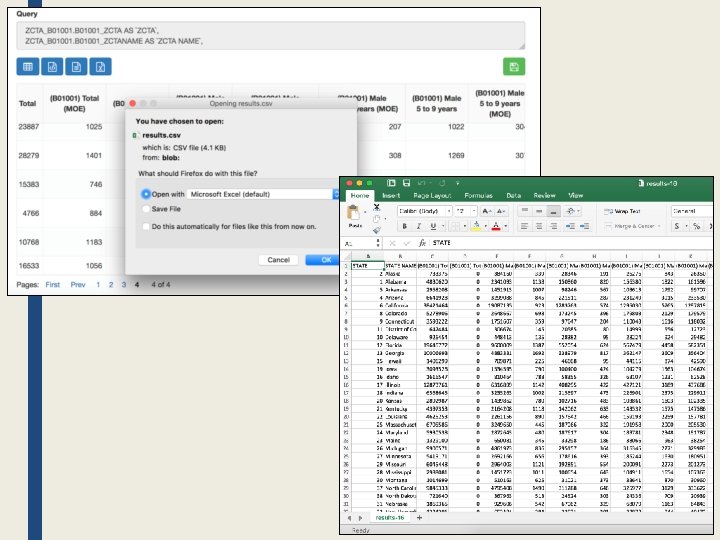Image resolution: width=720 pixels, height=540 pixels.
Task: Click the green save results icon
Action: pyautogui.click(x=513, y=67)
